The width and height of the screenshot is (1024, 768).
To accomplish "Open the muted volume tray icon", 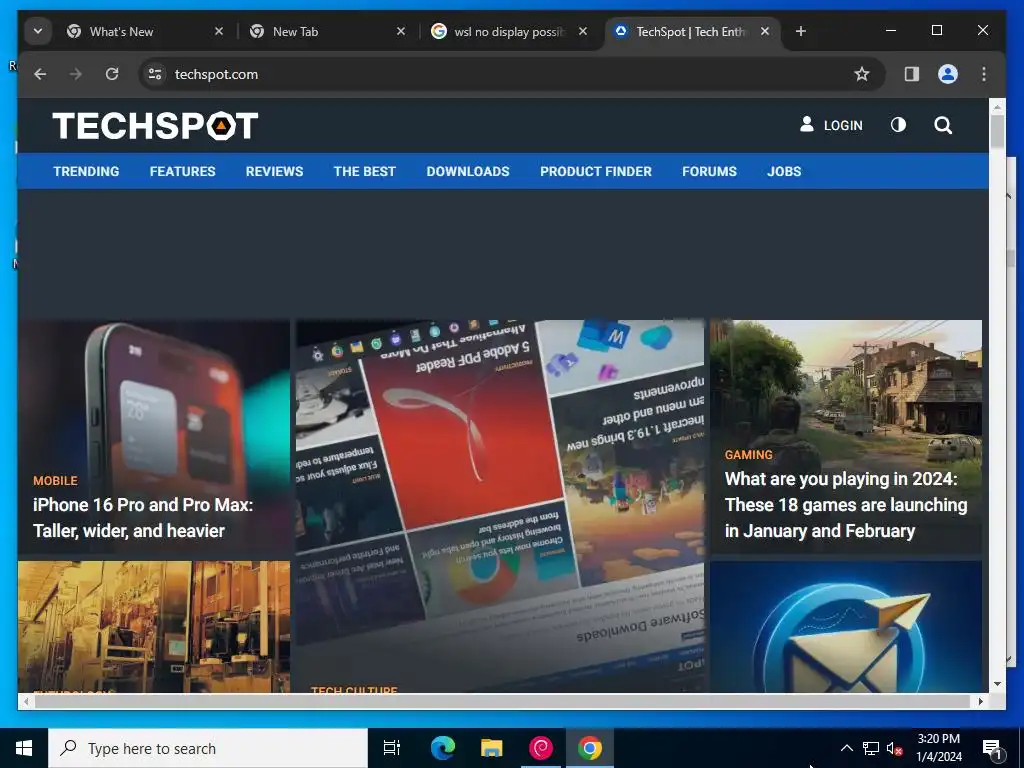I will pos(894,748).
